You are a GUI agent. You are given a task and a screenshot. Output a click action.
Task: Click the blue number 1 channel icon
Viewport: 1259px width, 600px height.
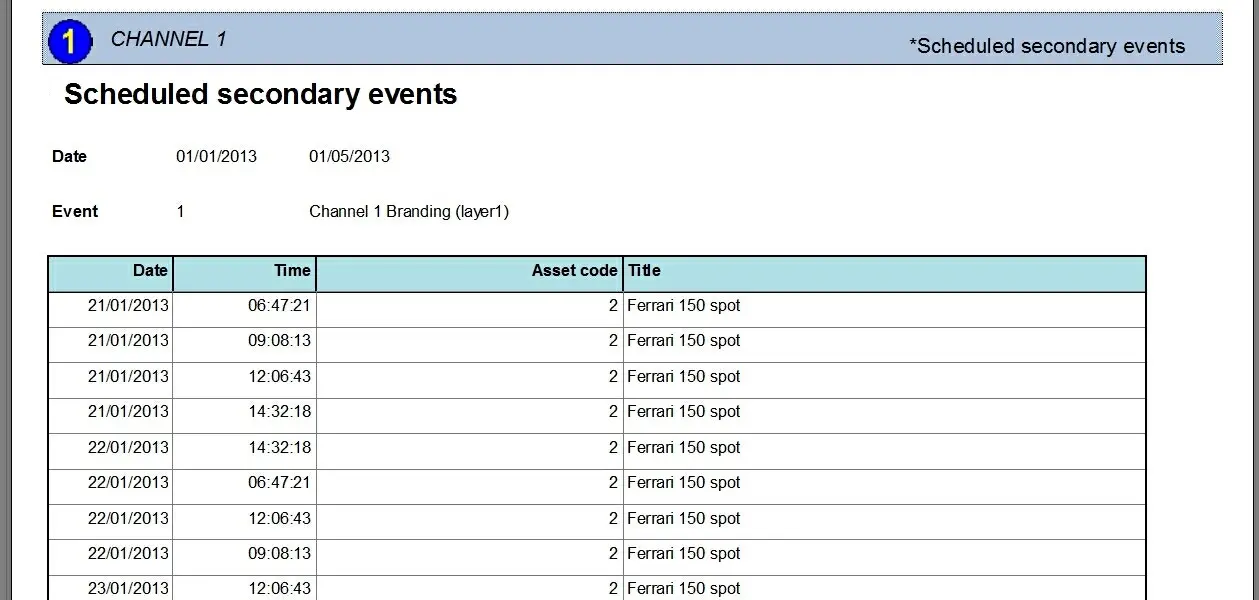(69, 41)
